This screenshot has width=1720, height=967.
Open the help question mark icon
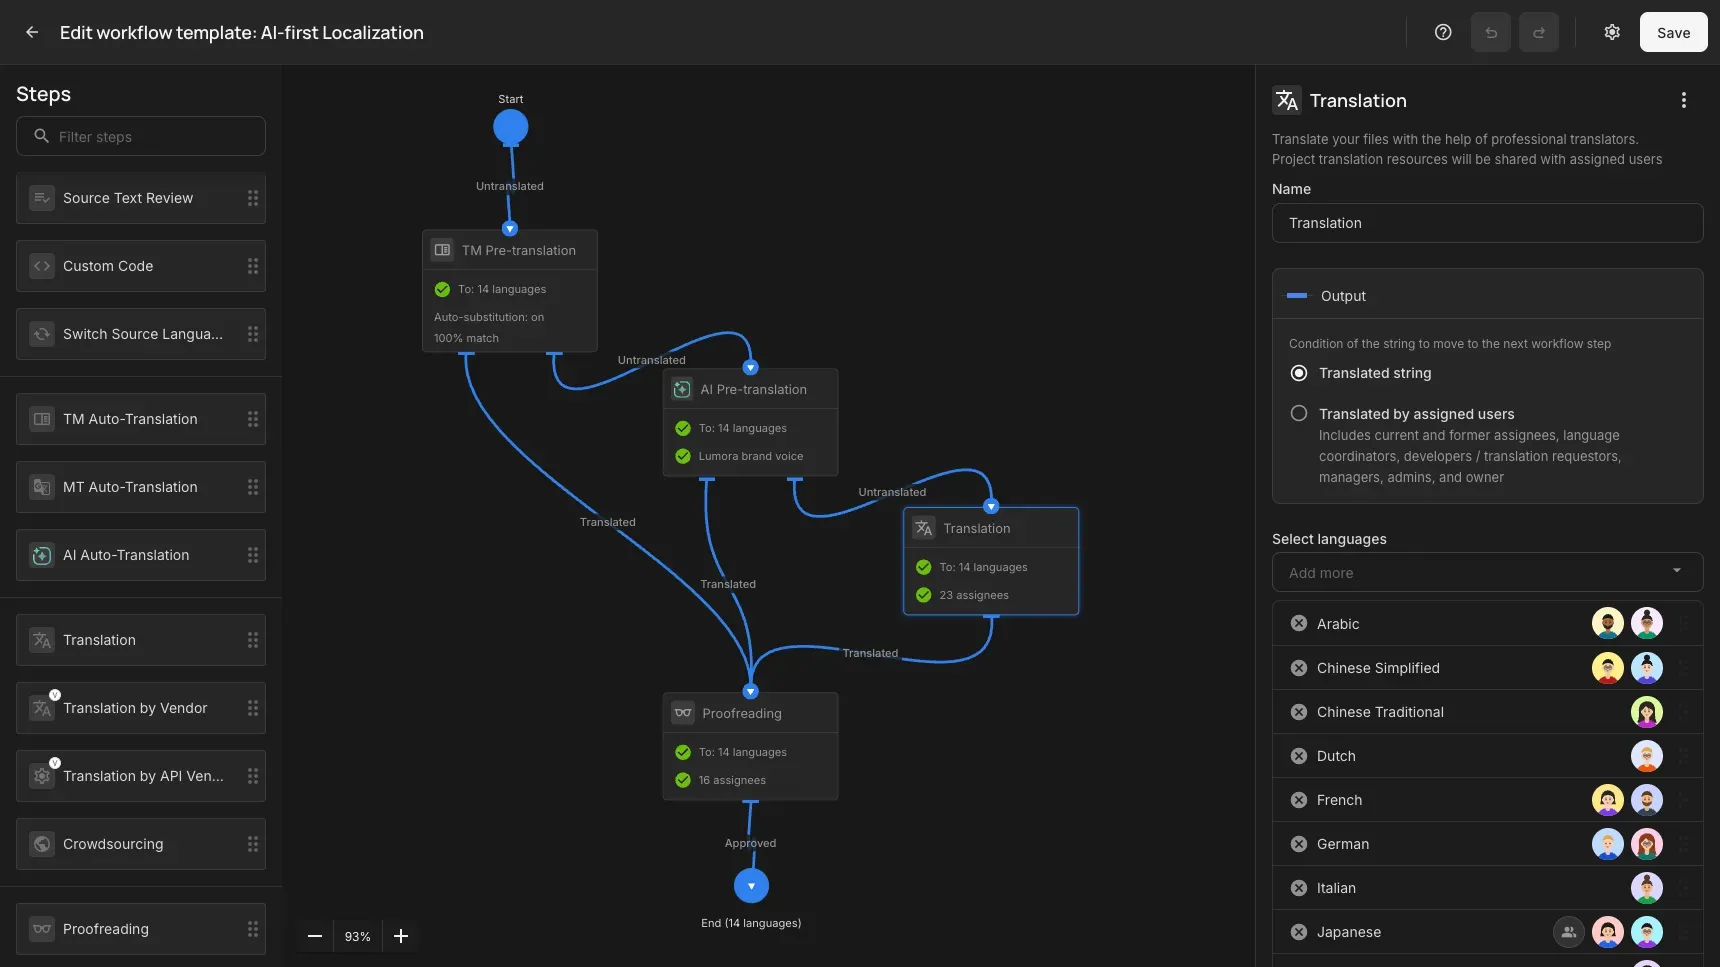[x=1443, y=32]
